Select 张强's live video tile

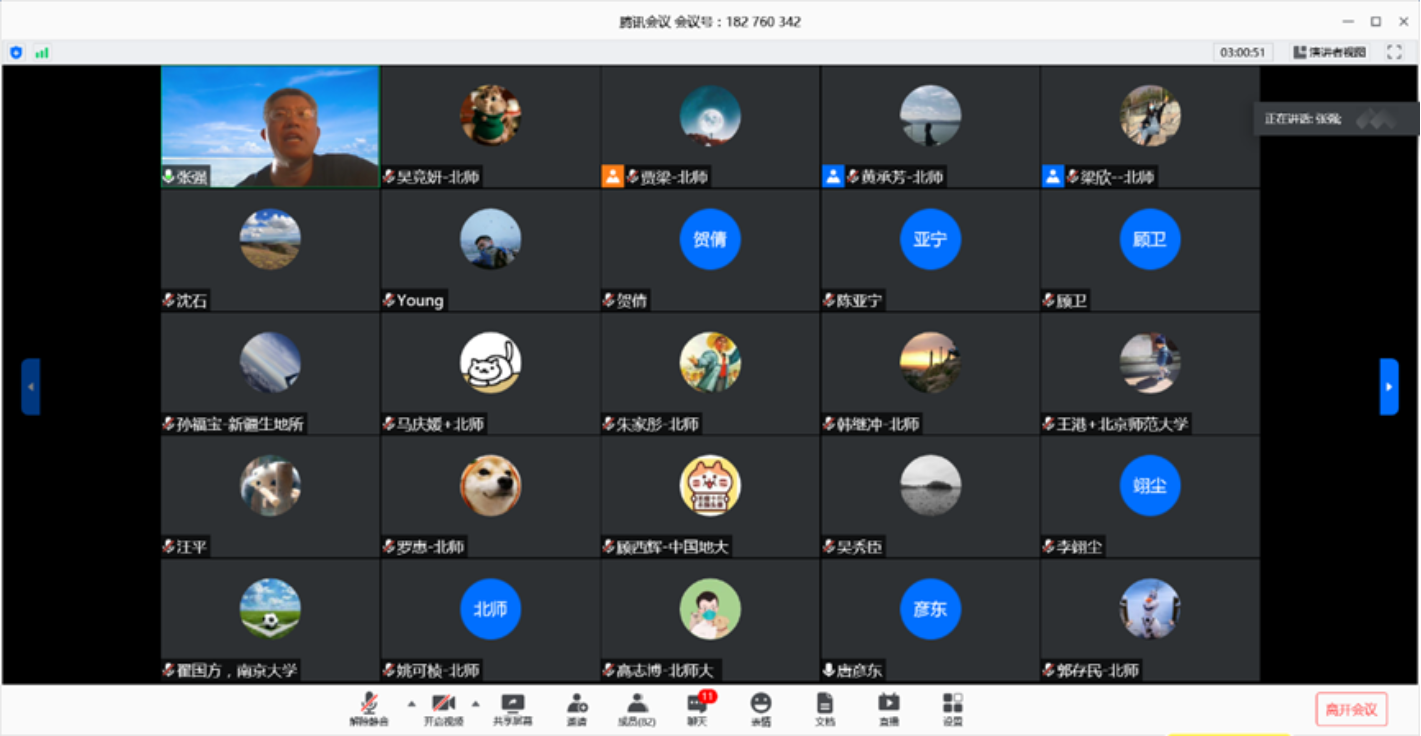click(270, 126)
